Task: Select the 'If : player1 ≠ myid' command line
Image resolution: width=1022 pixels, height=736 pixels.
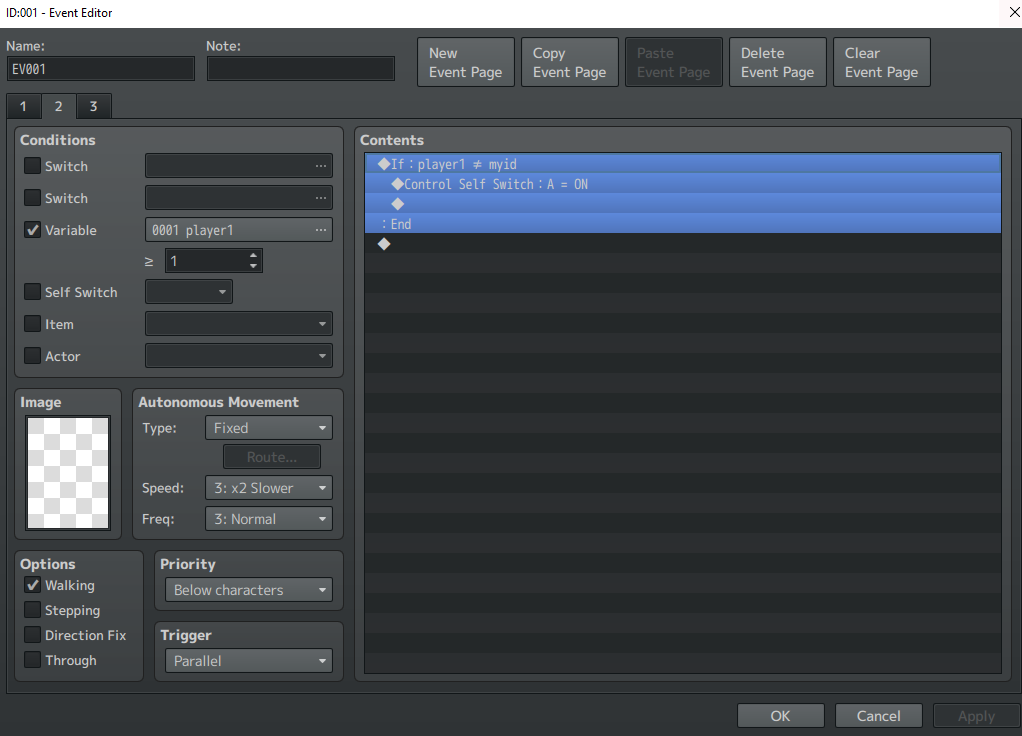Action: 682,164
